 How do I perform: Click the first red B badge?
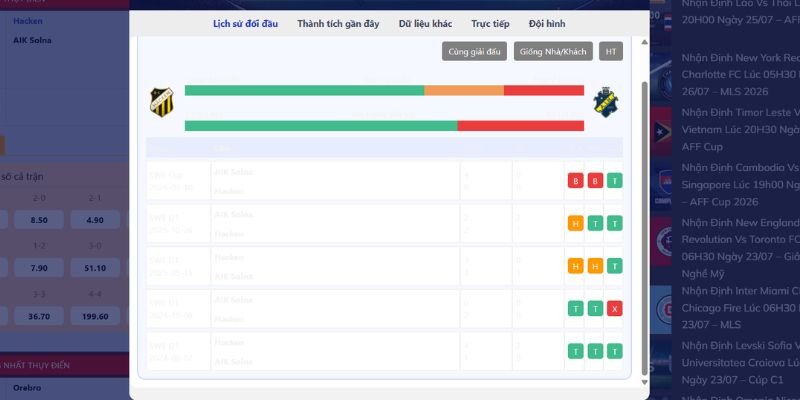coord(576,181)
